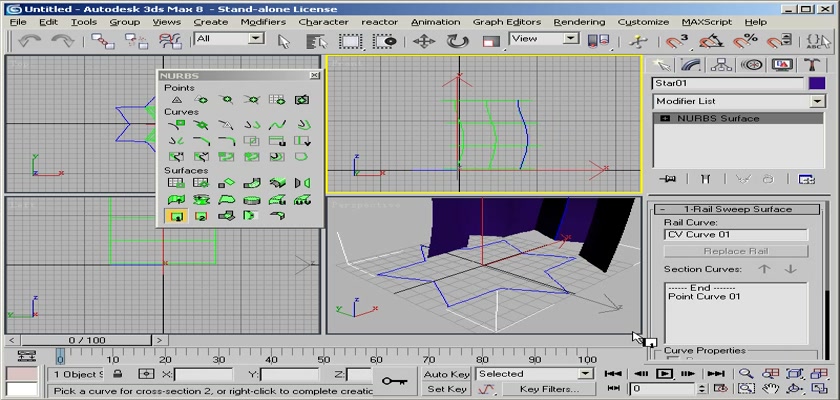Open the selection filter All dropdown
The height and width of the screenshot is (400, 840).
click(x=257, y=38)
